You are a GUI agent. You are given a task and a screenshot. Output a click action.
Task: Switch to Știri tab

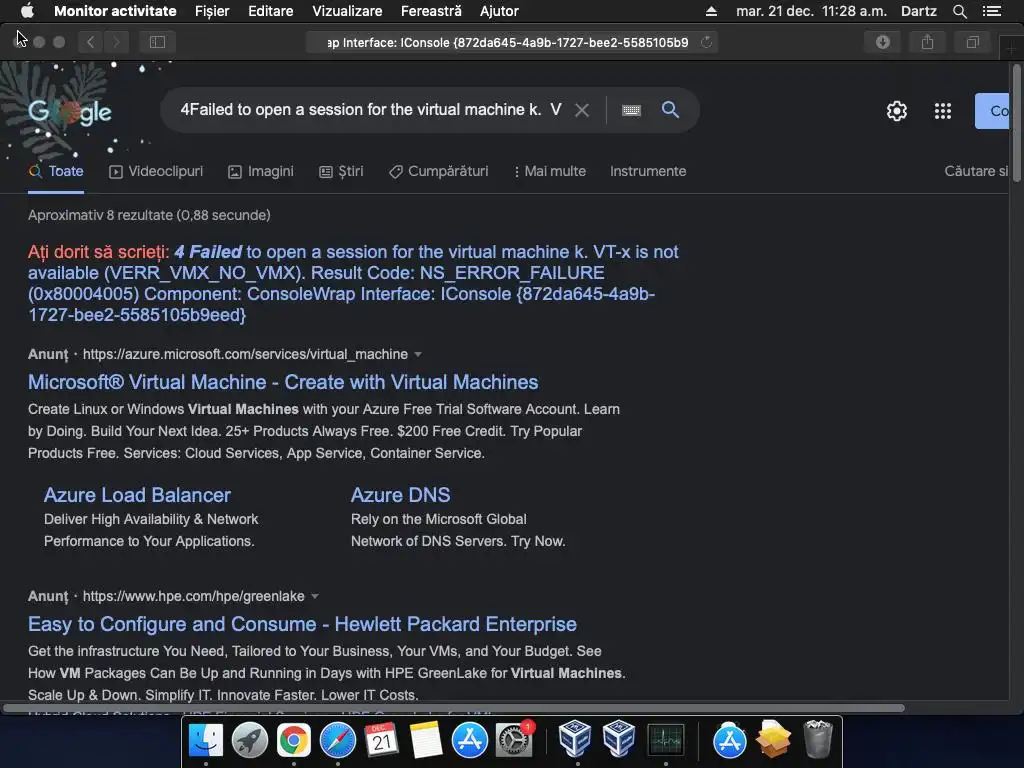pos(341,172)
